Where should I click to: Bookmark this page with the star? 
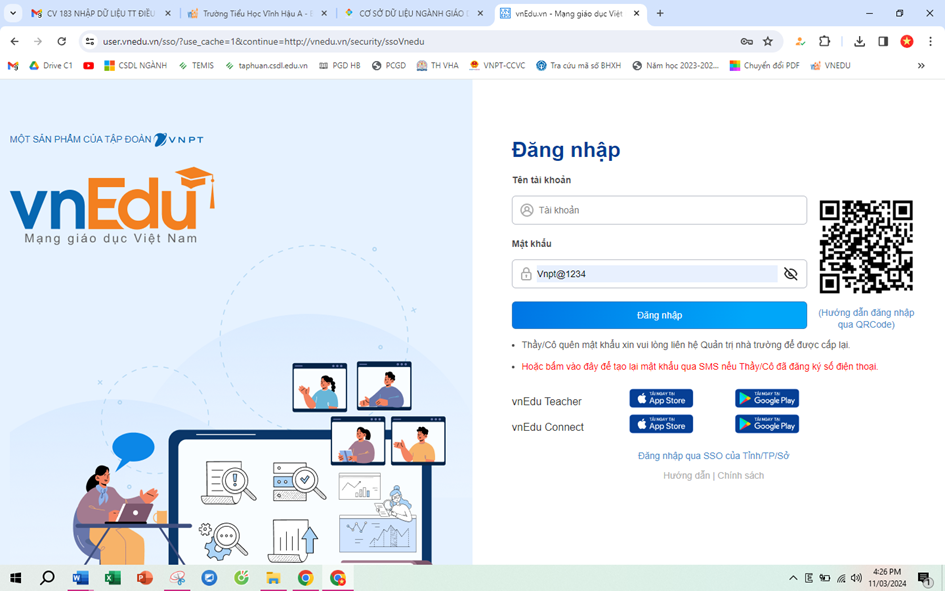768,41
